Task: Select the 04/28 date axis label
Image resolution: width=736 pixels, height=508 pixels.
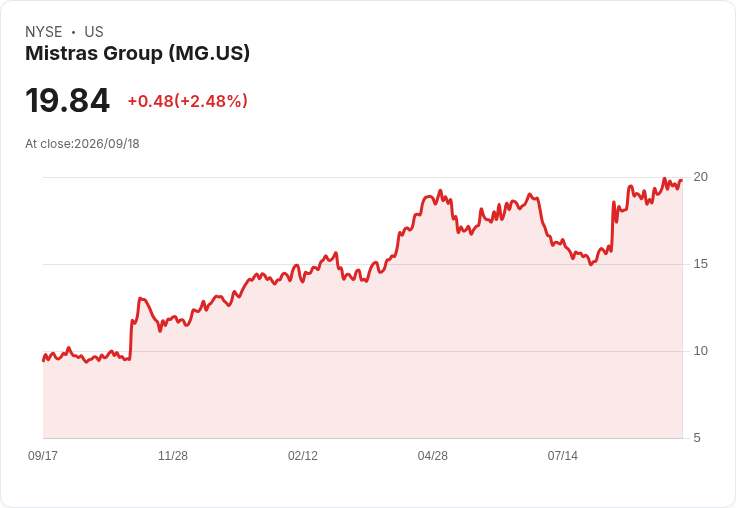Action: point(433,456)
